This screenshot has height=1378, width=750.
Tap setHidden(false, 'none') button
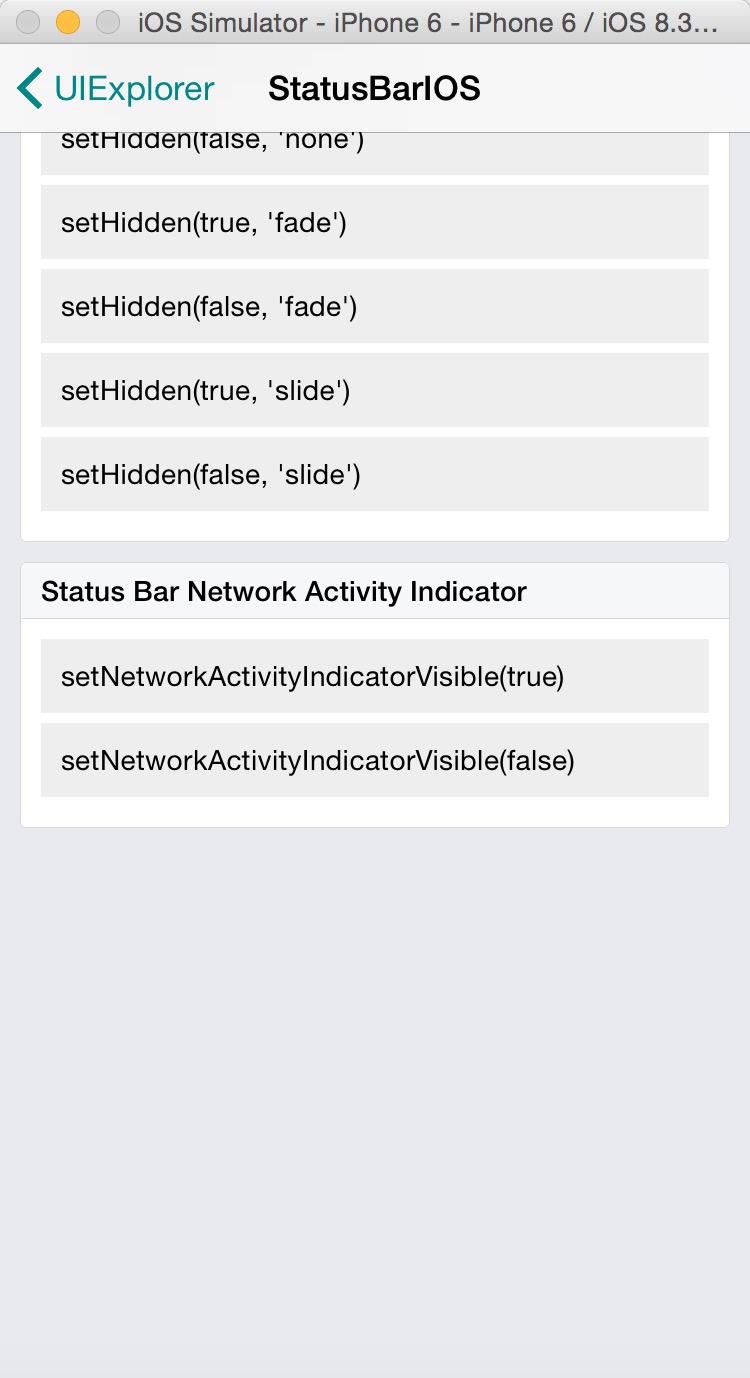pos(375,153)
